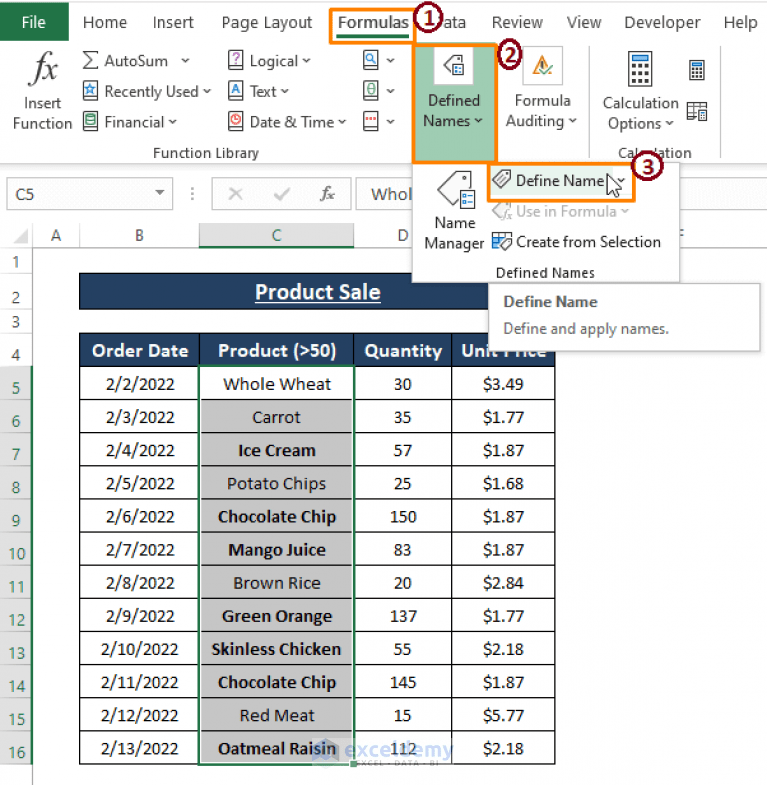The width and height of the screenshot is (767, 785).
Task: Open the Lookup & Reference functions icon
Action: [x=370, y=61]
